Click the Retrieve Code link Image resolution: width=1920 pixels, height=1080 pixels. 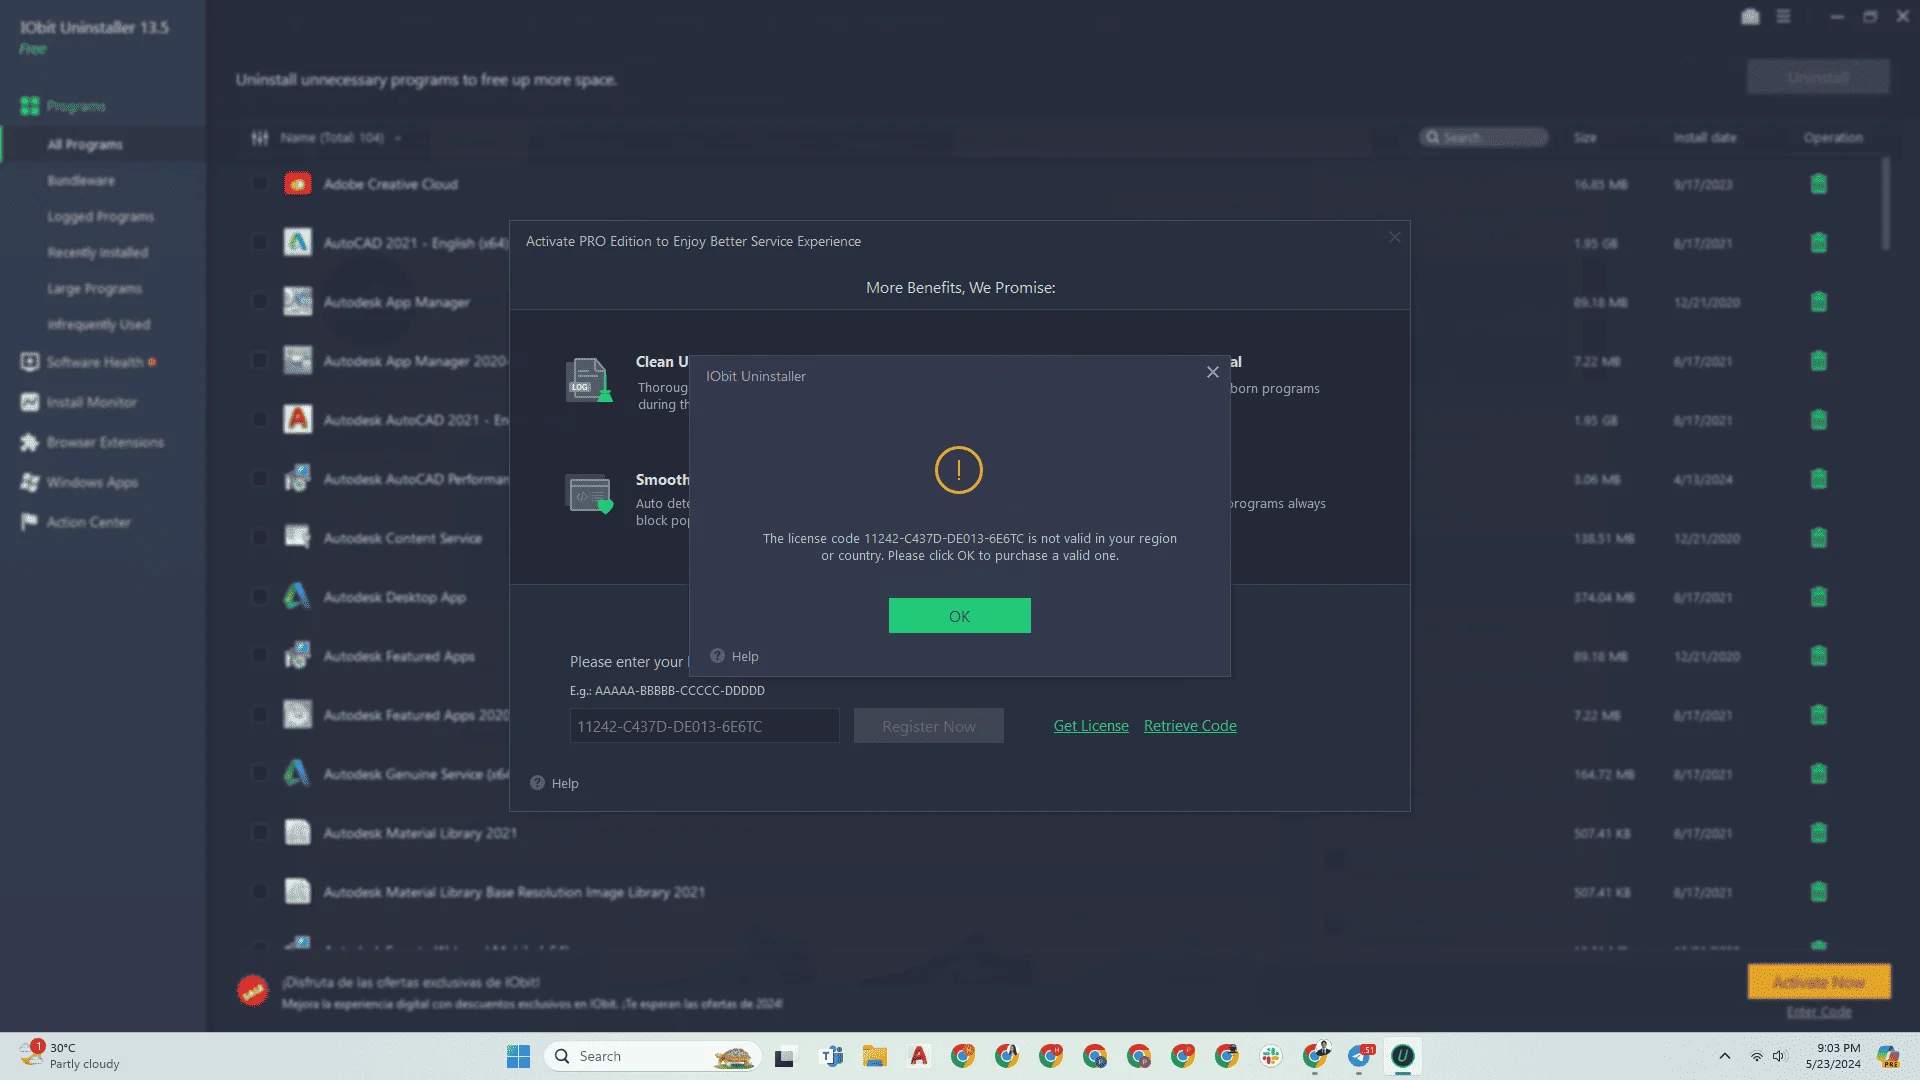(x=1190, y=726)
